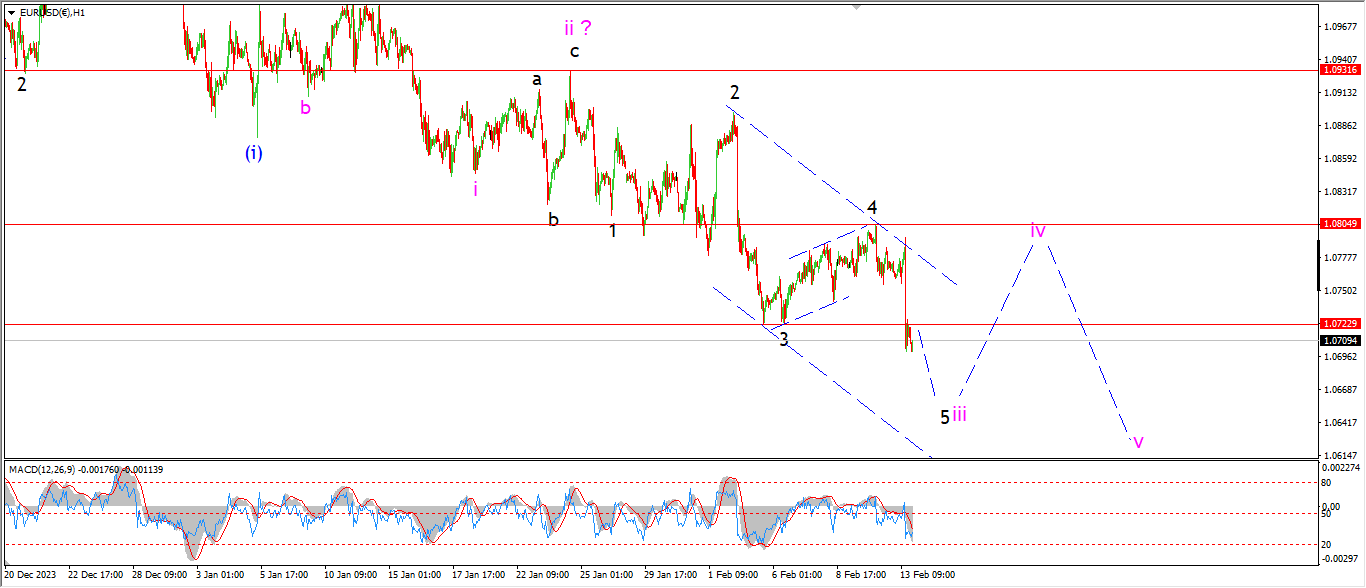Click the '20 Dec 2023' date on time axis
The width and height of the screenshot is (1366, 588).
(x=32, y=576)
